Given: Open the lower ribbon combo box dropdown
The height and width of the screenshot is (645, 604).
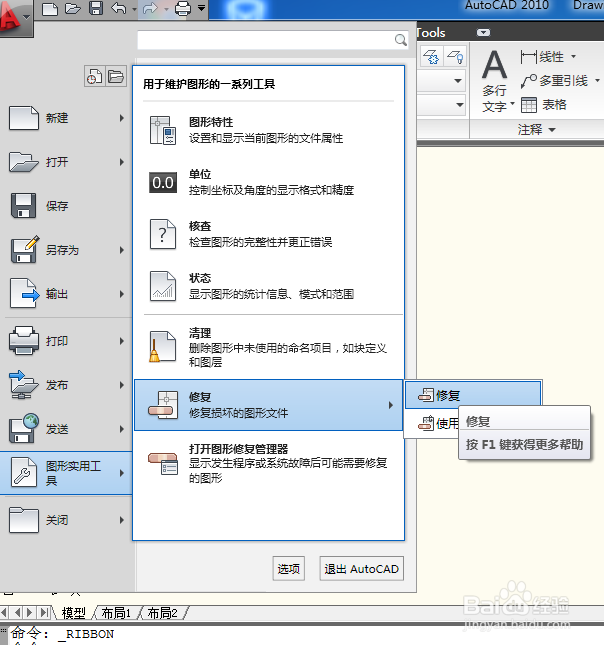Looking at the screenshot, I should click(x=460, y=105).
